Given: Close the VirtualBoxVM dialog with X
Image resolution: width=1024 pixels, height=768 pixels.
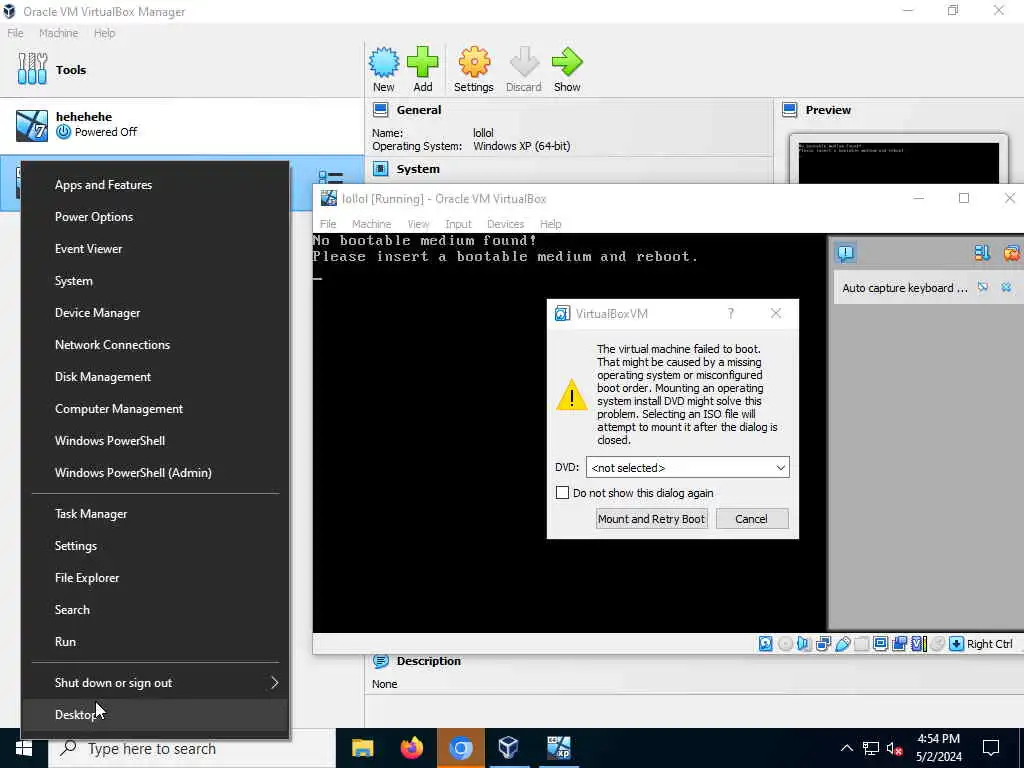Looking at the screenshot, I should coord(776,313).
